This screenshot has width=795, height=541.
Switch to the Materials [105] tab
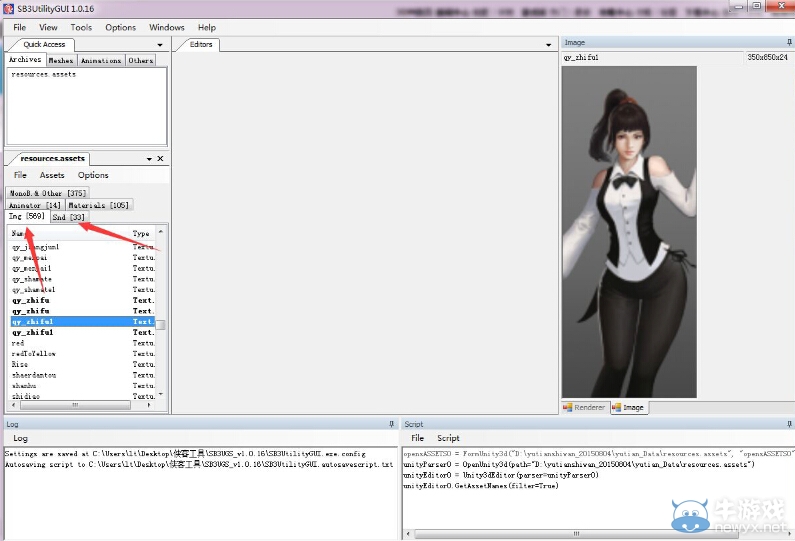coord(98,205)
